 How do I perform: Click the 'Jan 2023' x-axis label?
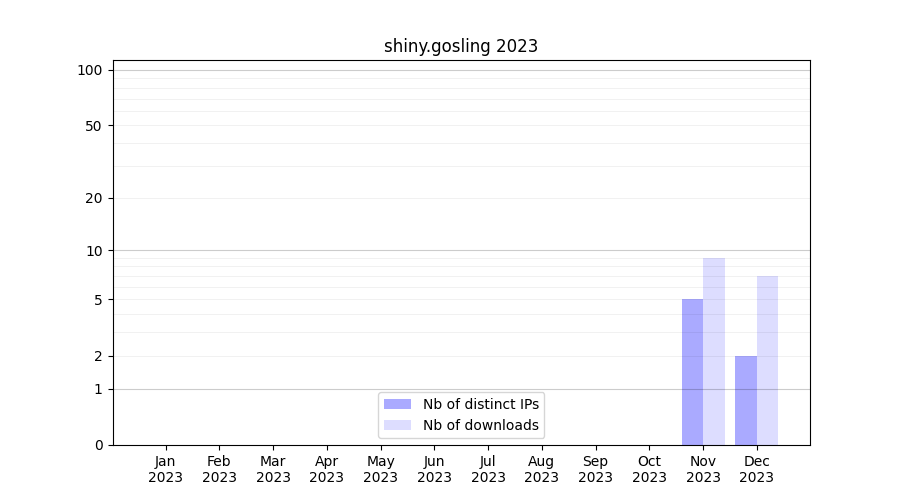(x=165, y=469)
